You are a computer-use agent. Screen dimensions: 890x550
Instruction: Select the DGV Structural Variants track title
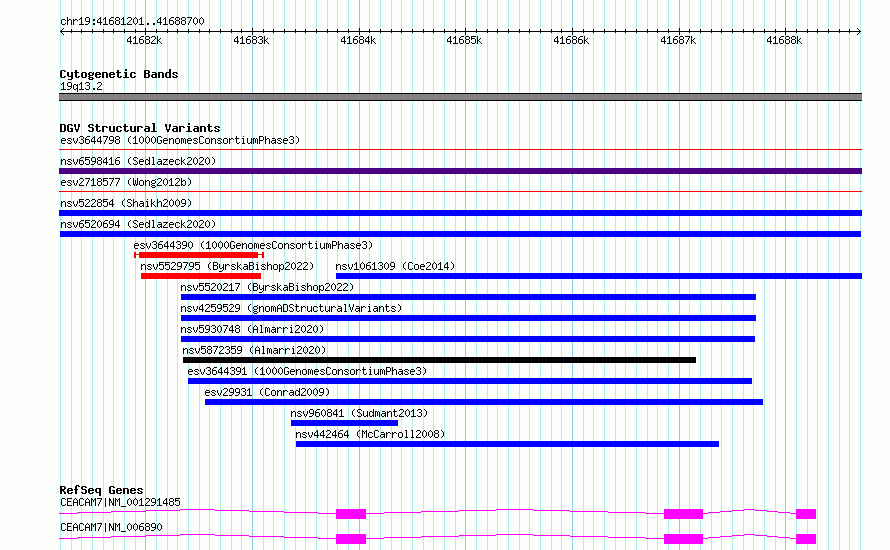(x=140, y=128)
